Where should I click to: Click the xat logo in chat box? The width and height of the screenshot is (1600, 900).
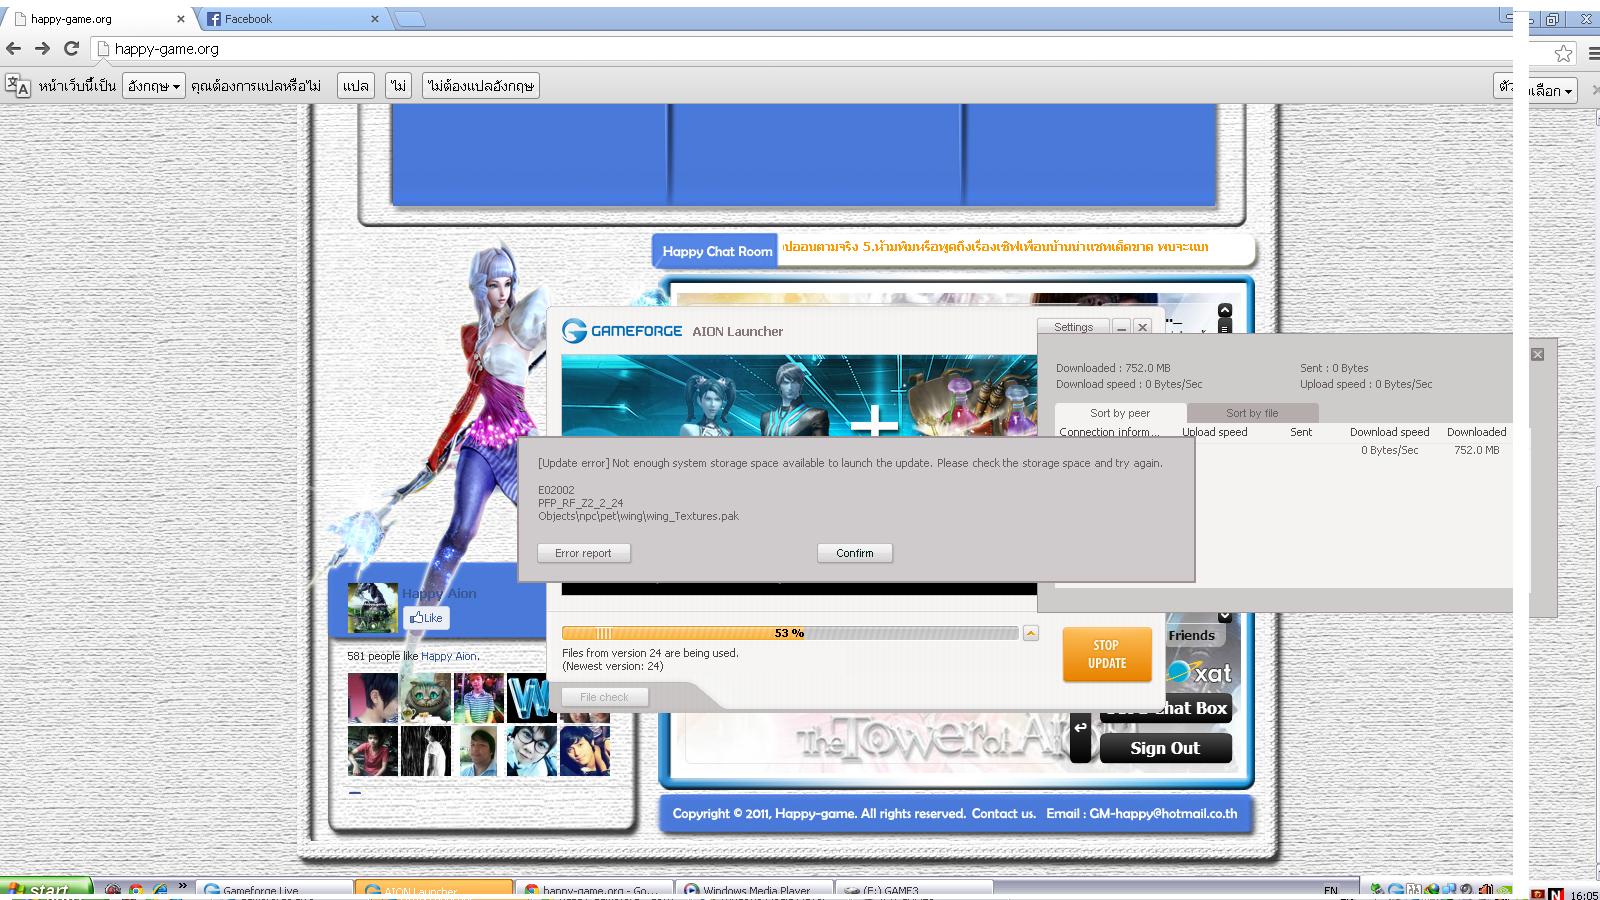coord(1199,673)
